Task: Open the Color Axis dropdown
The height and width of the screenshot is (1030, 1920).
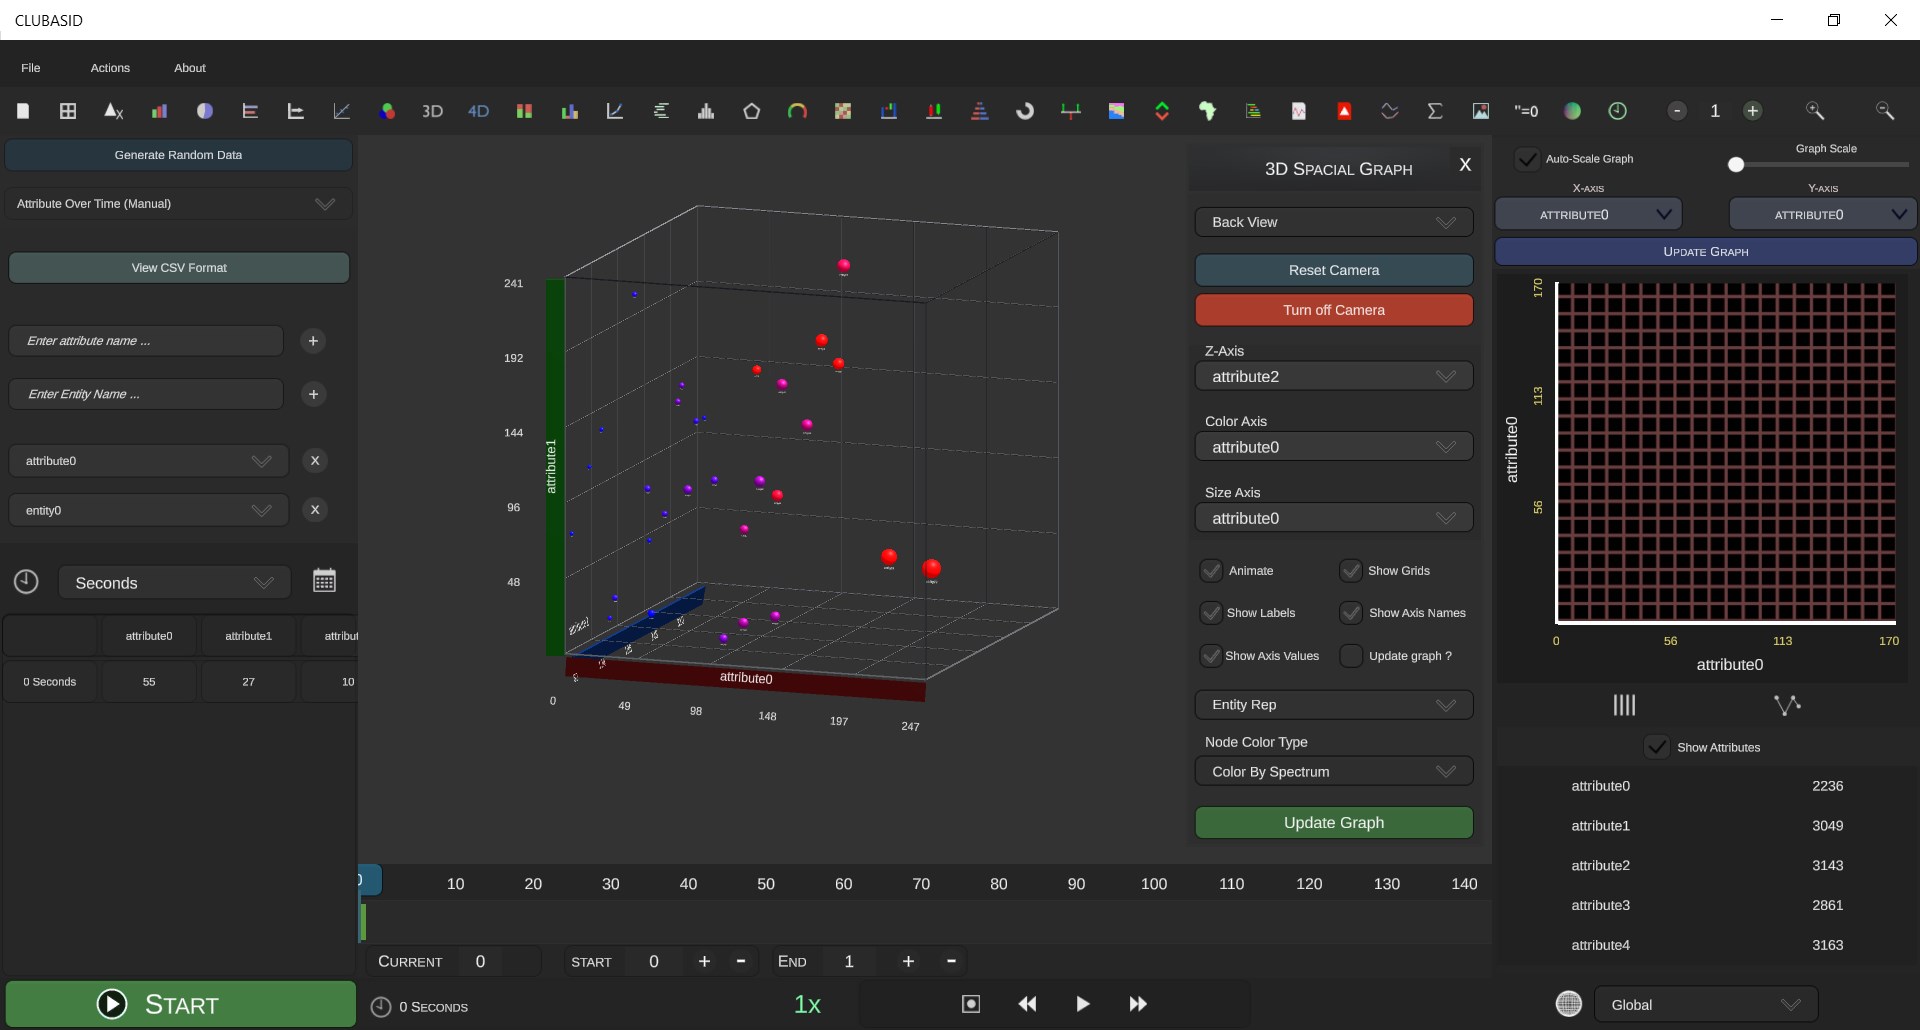Action: [1334, 447]
